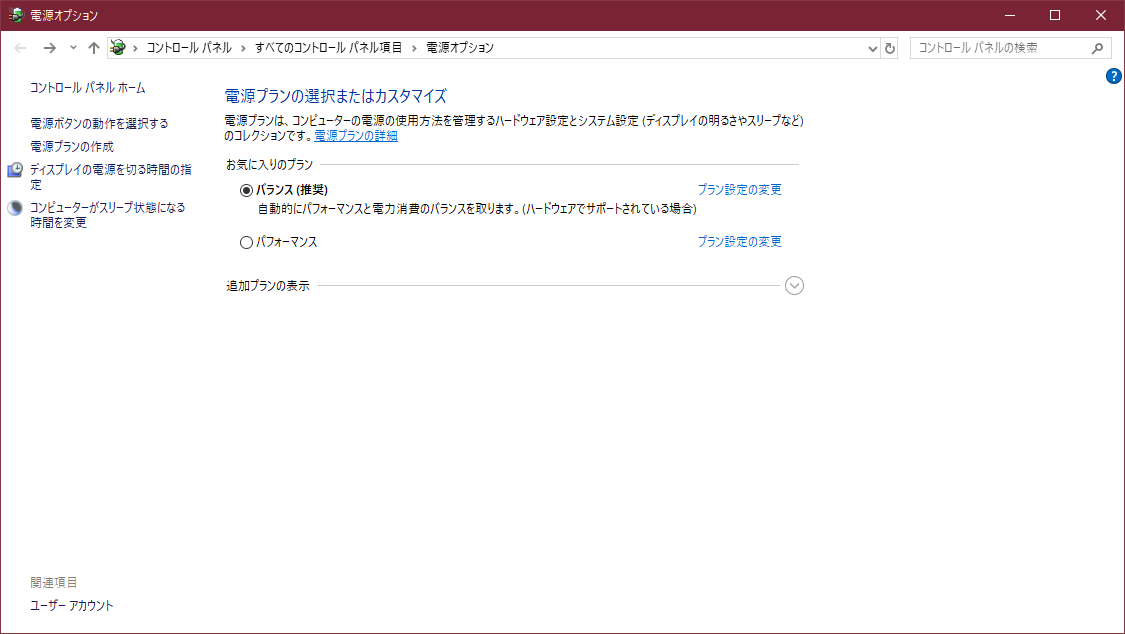Select the バランス (推奨) radio button
This screenshot has width=1125, height=634.
click(246, 190)
